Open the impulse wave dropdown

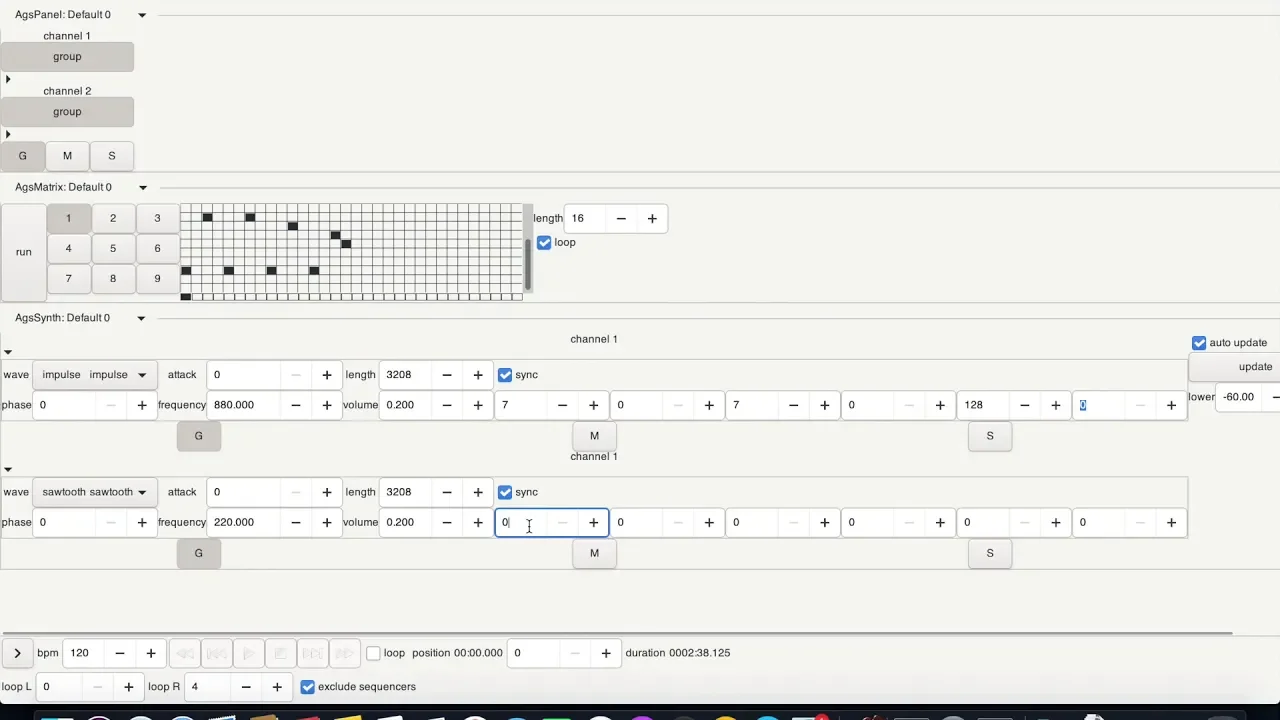[95, 375]
